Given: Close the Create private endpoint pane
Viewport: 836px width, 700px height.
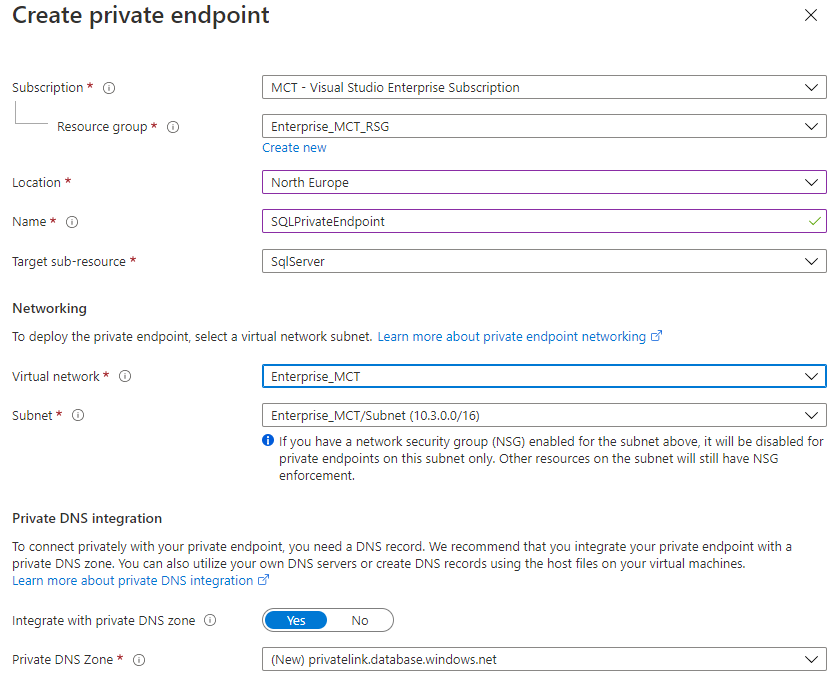Looking at the screenshot, I should [x=810, y=16].
